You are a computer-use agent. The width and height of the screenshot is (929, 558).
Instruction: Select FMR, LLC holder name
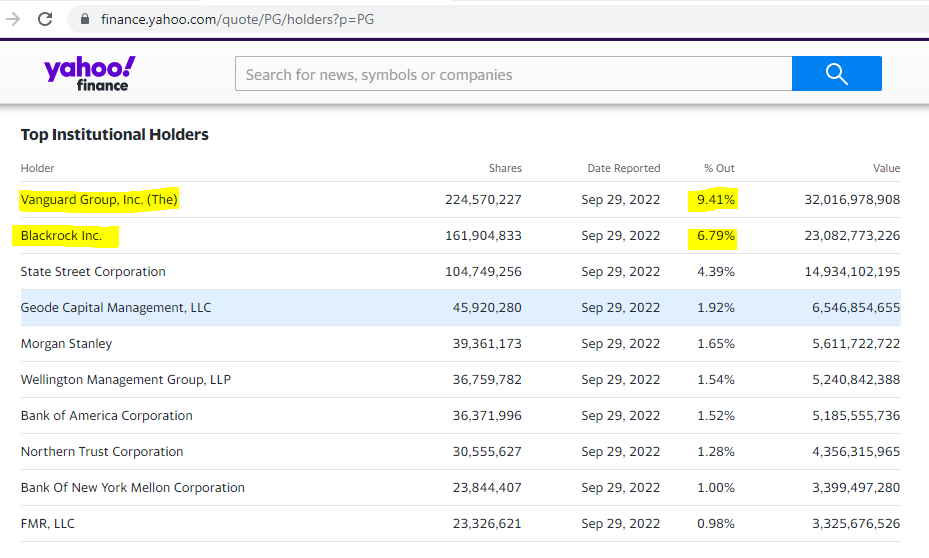(x=47, y=524)
